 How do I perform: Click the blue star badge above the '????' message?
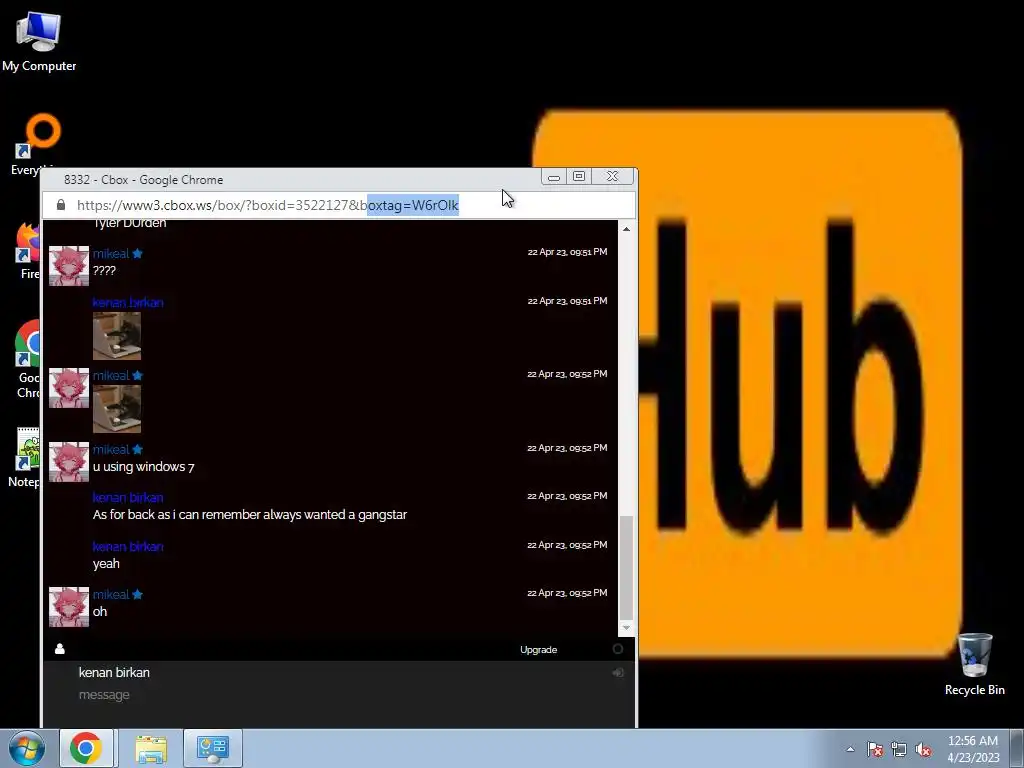pos(137,253)
